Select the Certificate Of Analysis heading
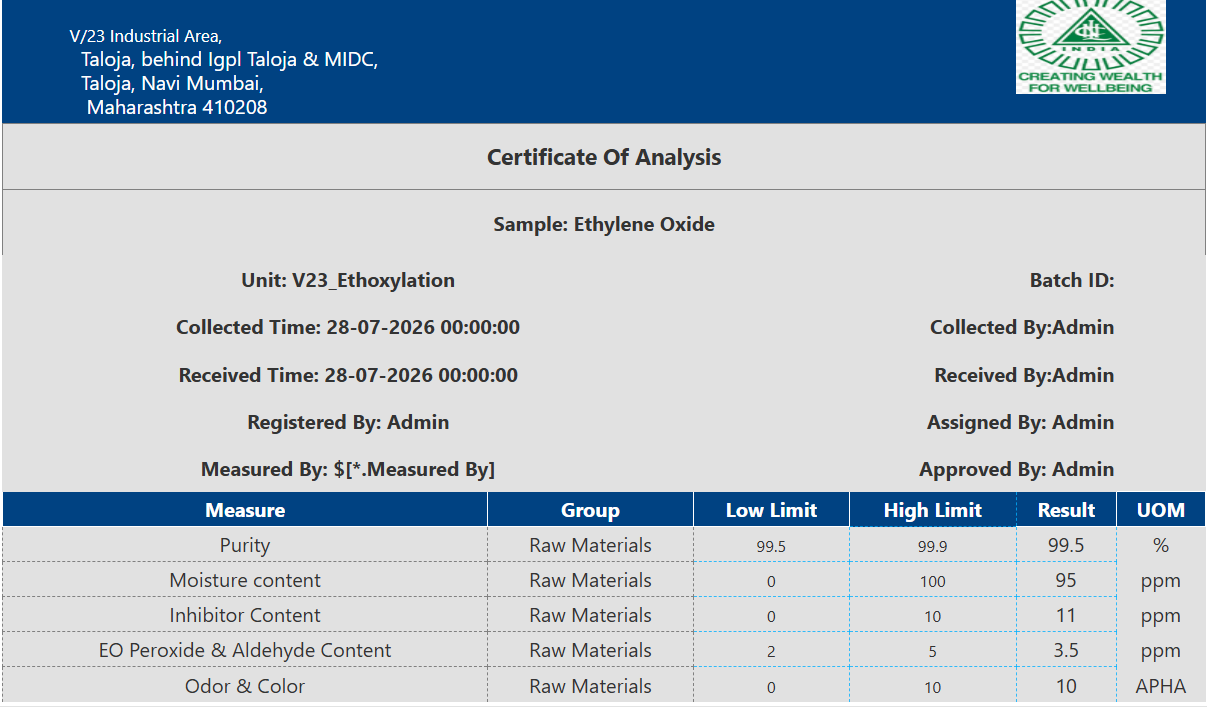Image resolution: width=1207 pixels, height=707 pixels. (604, 157)
